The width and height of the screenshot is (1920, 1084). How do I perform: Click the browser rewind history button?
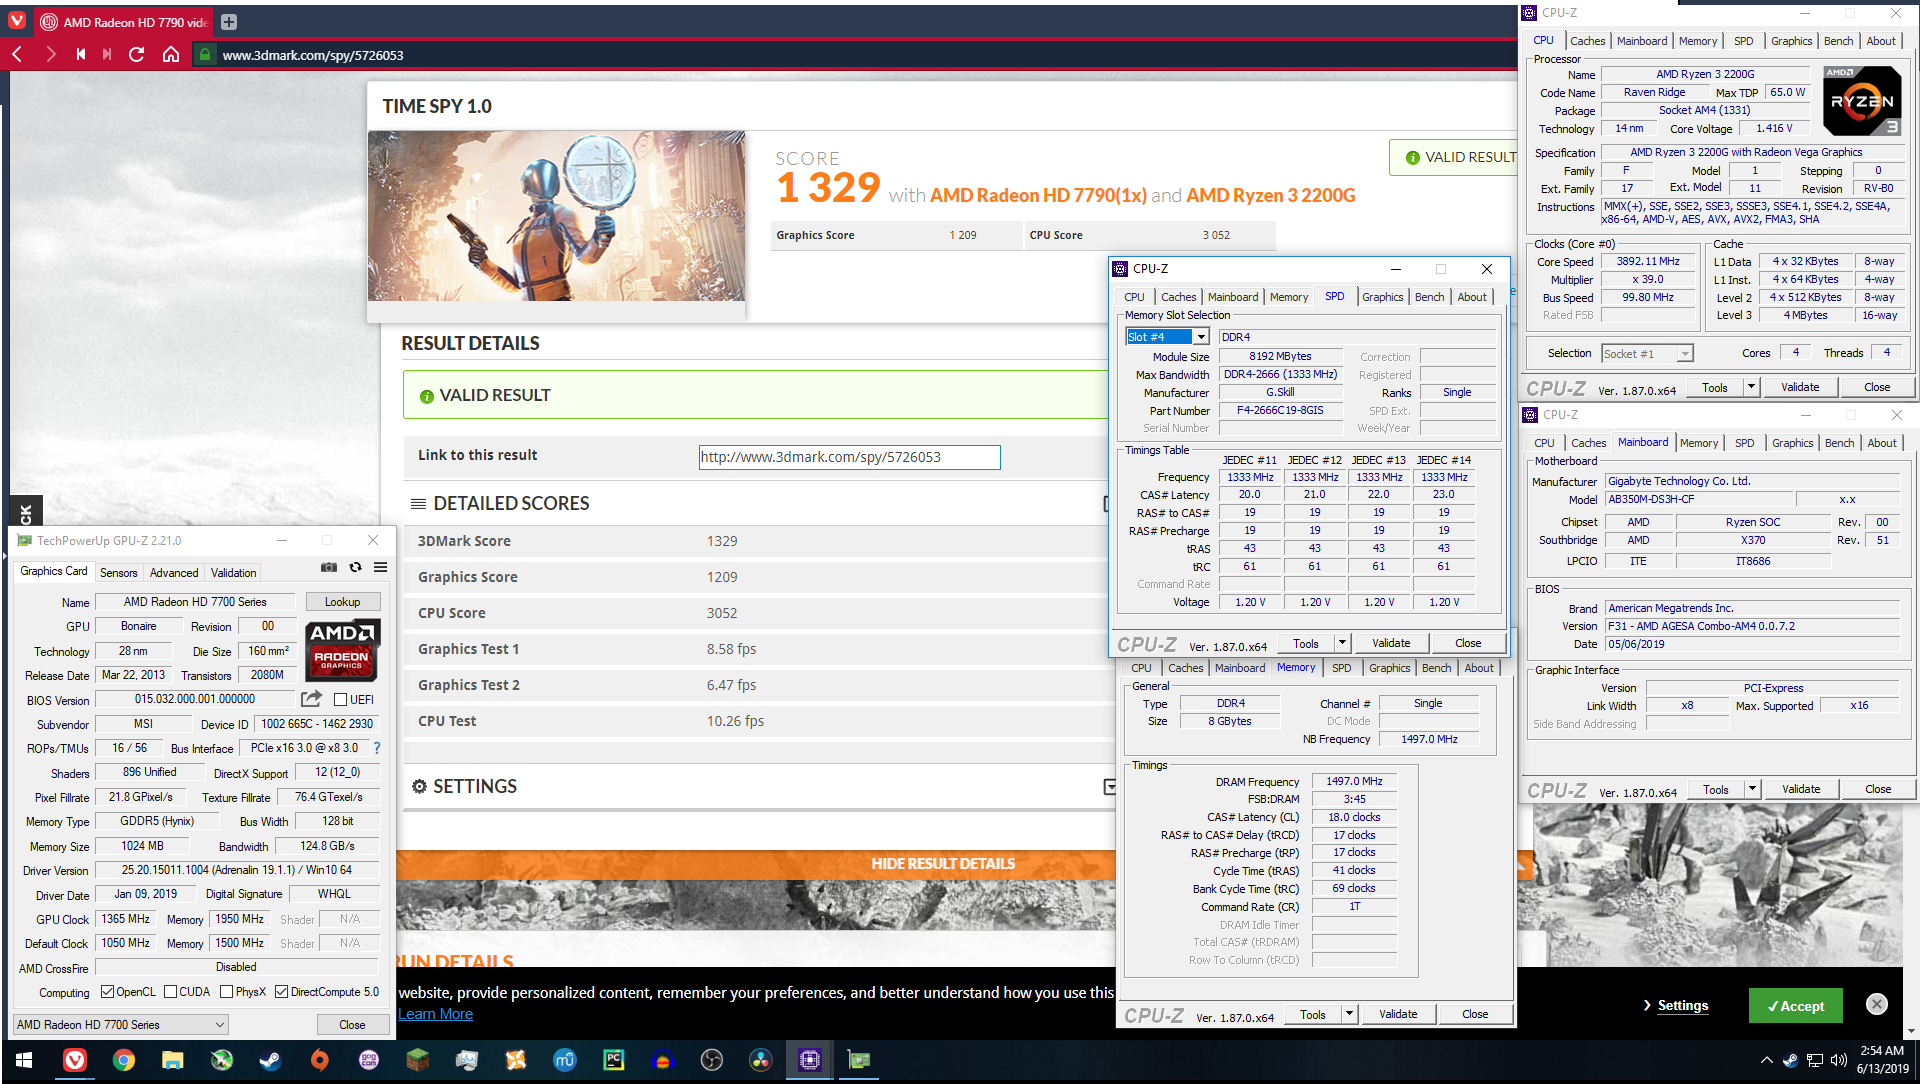80,54
